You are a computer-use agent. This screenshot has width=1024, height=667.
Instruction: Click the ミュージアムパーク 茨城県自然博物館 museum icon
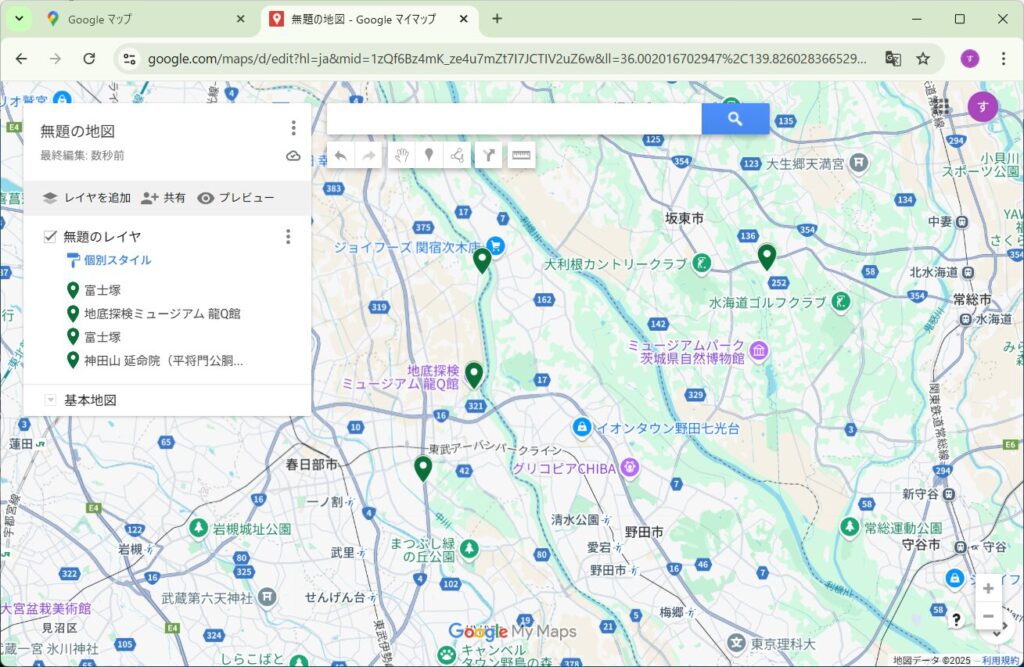pos(759,351)
